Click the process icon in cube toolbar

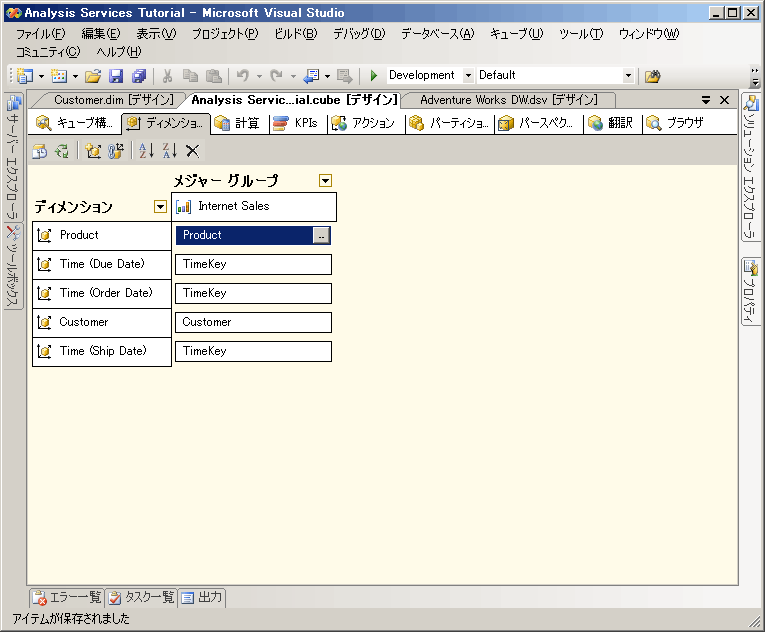click(x=40, y=151)
